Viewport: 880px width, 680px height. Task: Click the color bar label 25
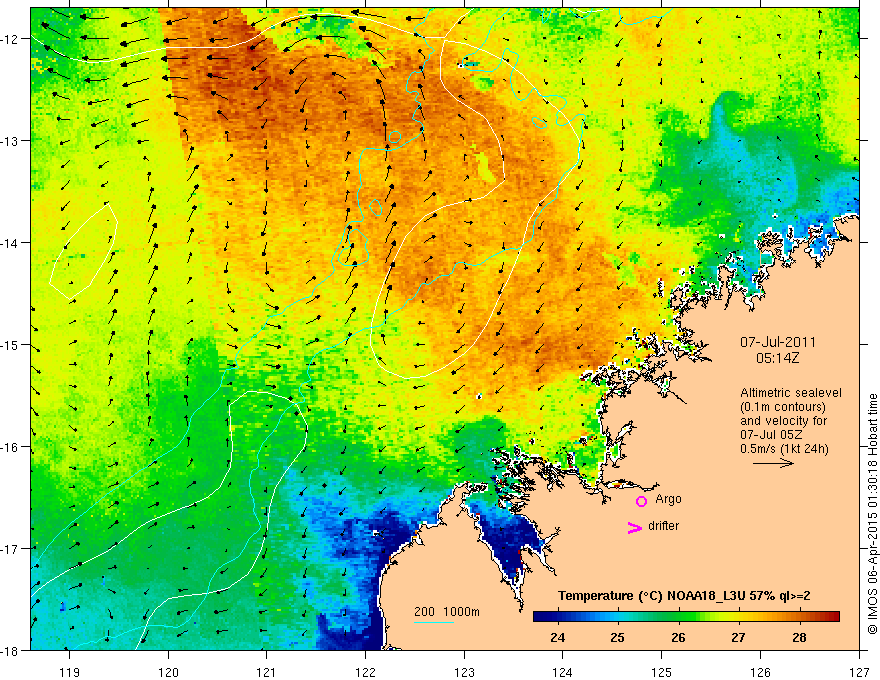617,637
